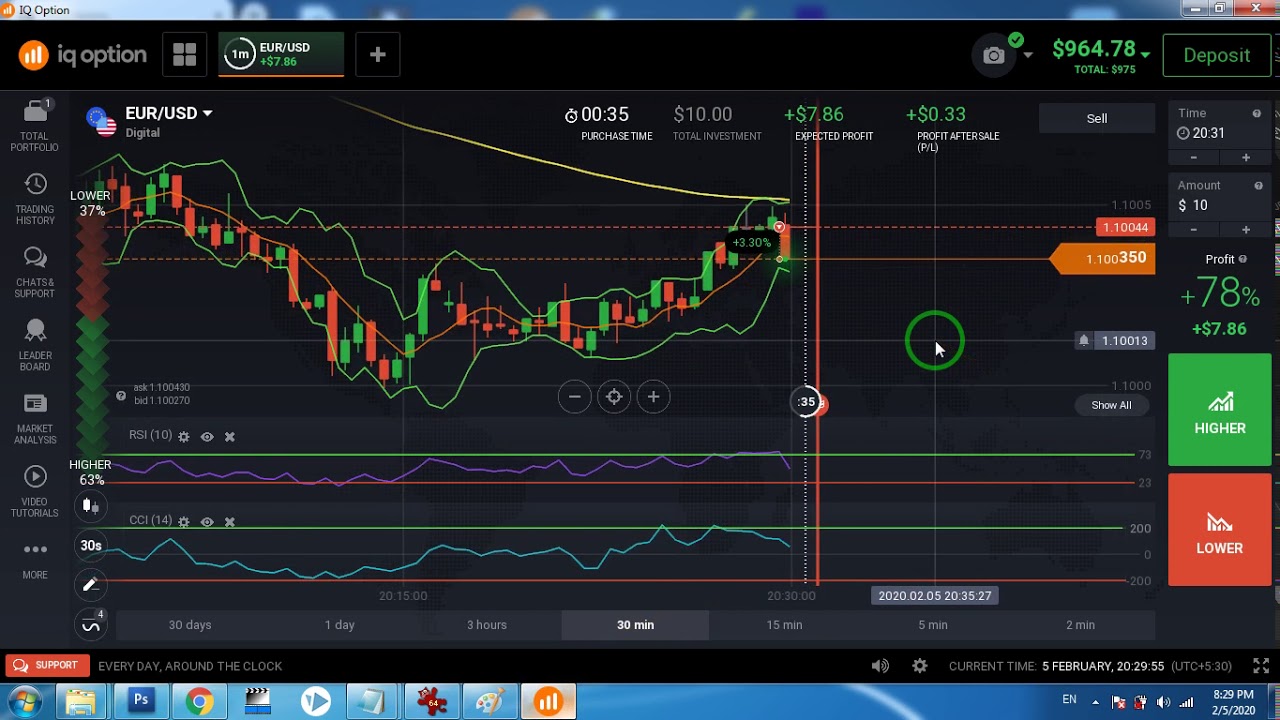Decrease trade amount with minus
Image resolution: width=1280 pixels, height=720 pixels.
pyautogui.click(x=1193, y=230)
